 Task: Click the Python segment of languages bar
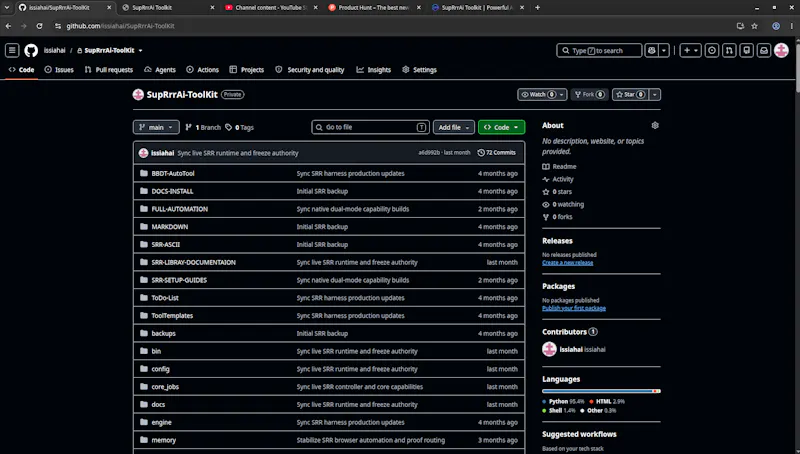[597, 391]
